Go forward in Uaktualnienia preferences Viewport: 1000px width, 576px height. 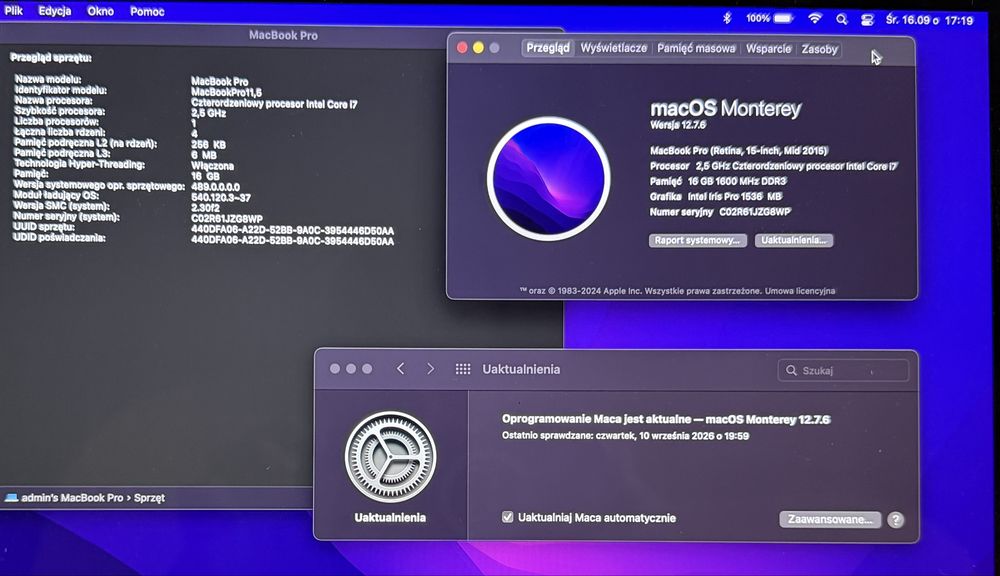[430, 369]
